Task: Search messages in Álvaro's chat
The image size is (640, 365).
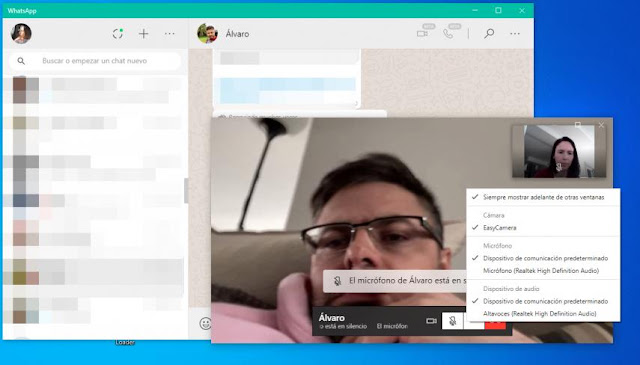Action: 489,33
